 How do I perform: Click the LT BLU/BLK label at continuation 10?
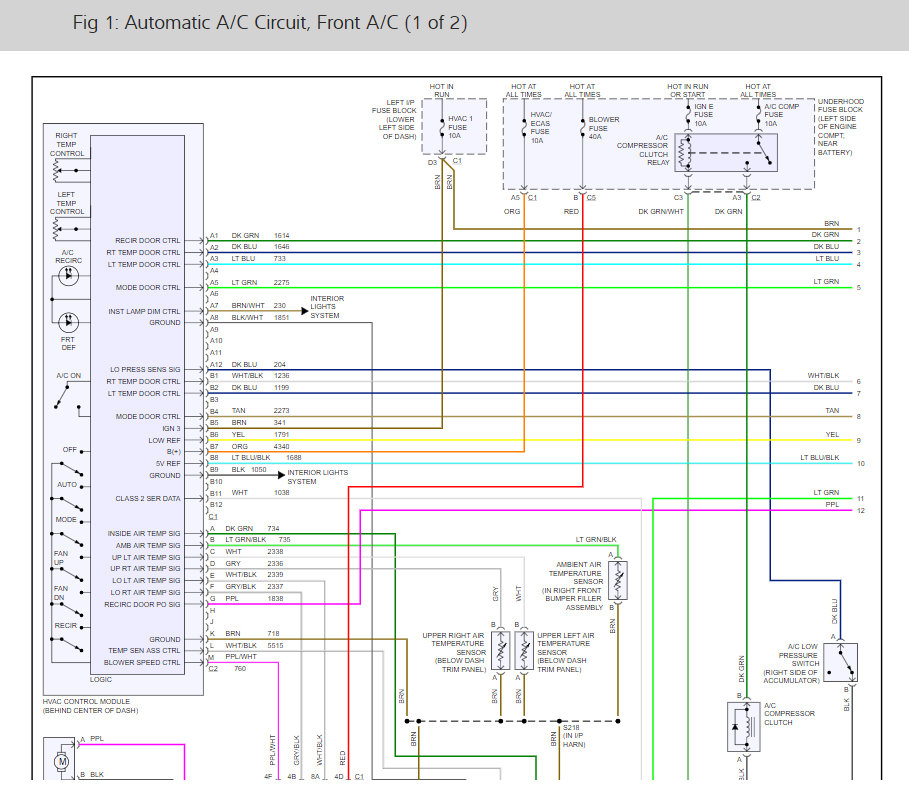[820, 457]
